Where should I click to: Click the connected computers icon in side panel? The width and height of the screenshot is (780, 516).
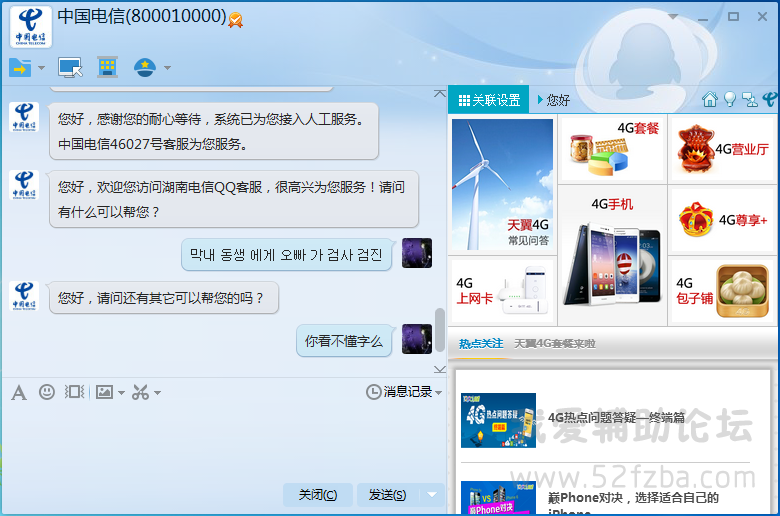coord(750,100)
